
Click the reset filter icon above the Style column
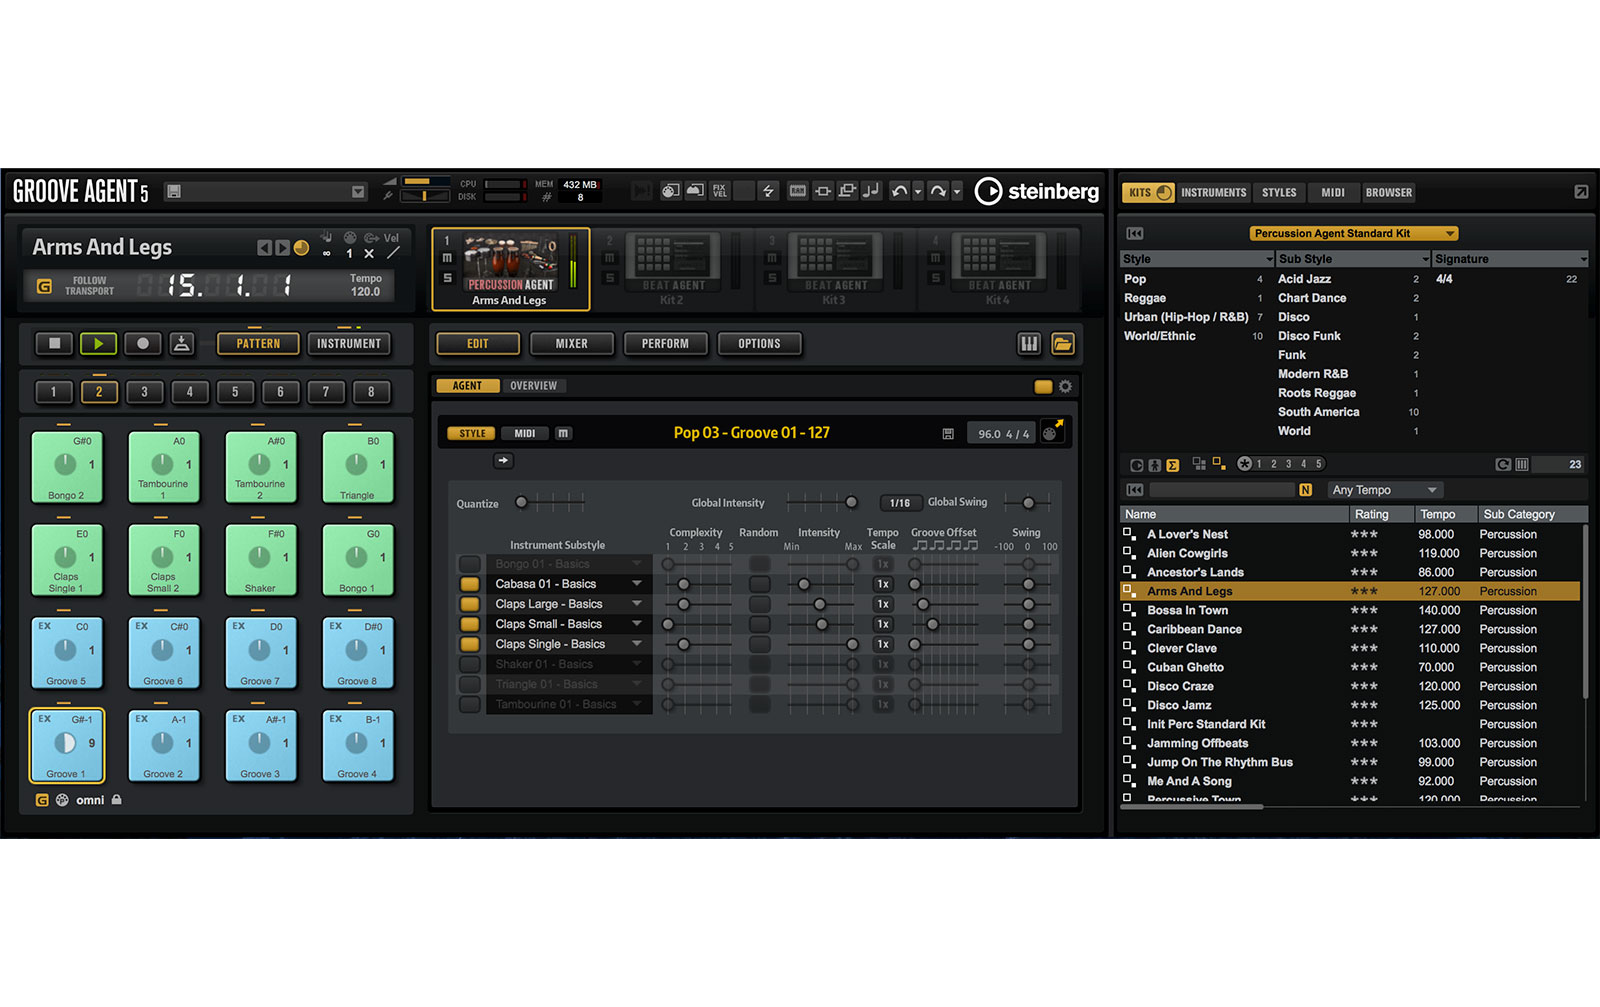(1134, 233)
